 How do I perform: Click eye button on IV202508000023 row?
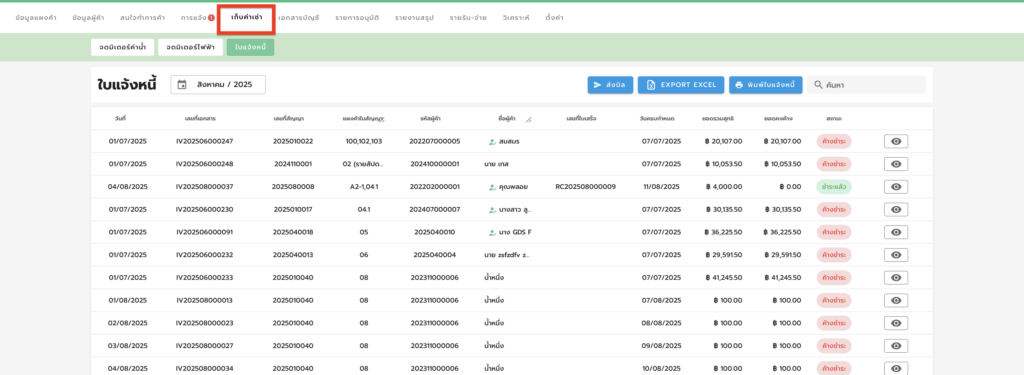896,323
